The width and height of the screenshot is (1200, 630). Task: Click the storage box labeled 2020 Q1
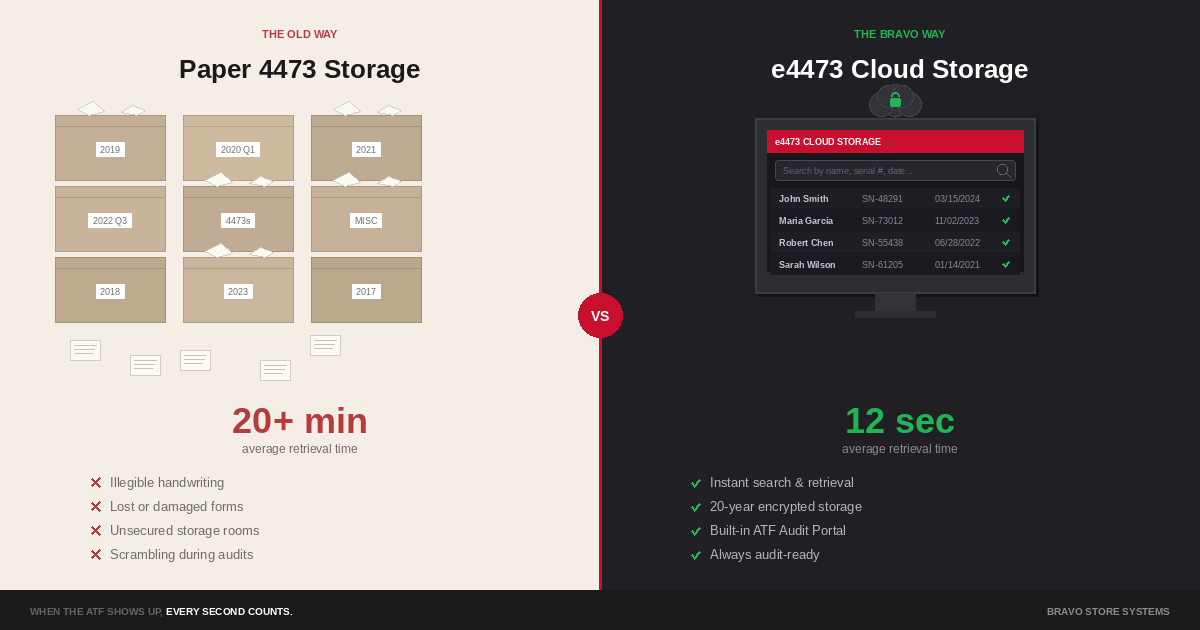click(238, 148)
